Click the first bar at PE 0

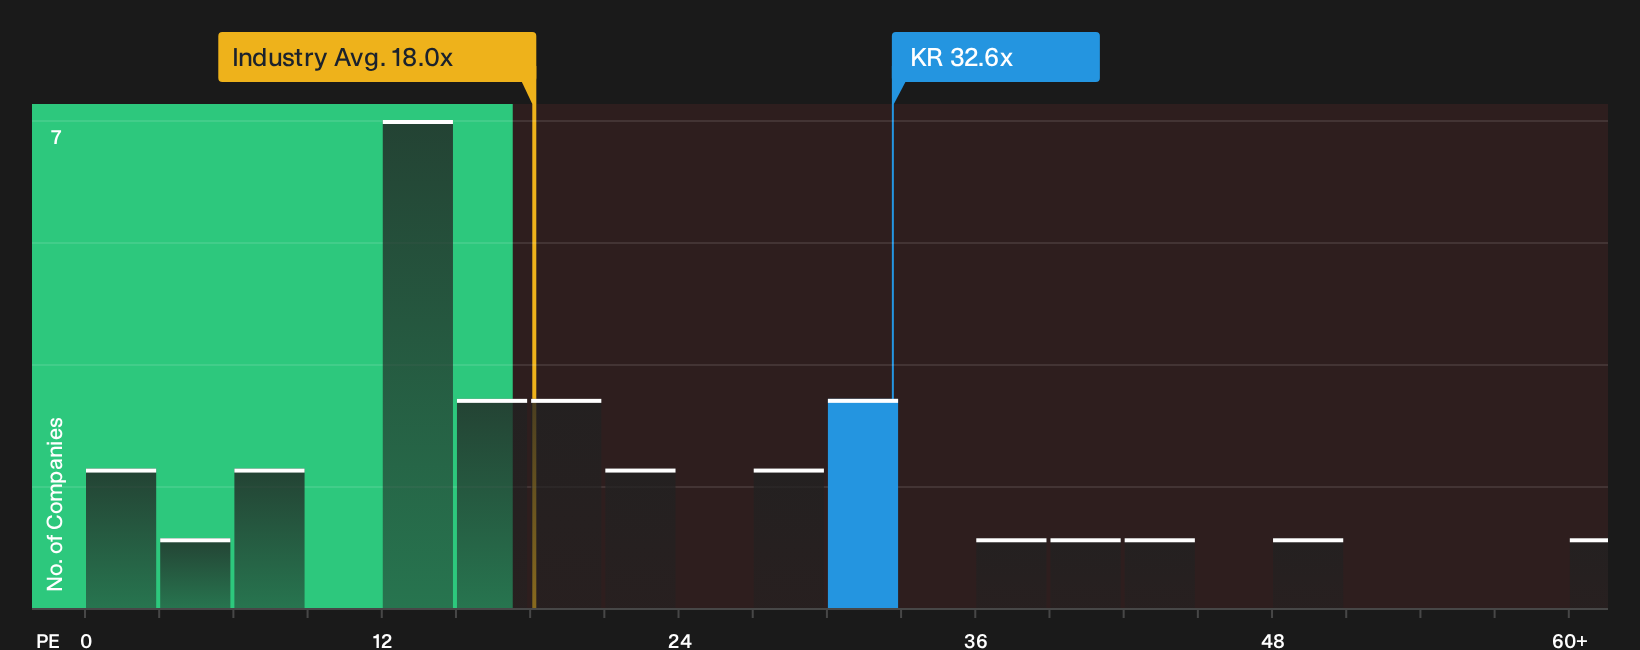coord(121,539)
